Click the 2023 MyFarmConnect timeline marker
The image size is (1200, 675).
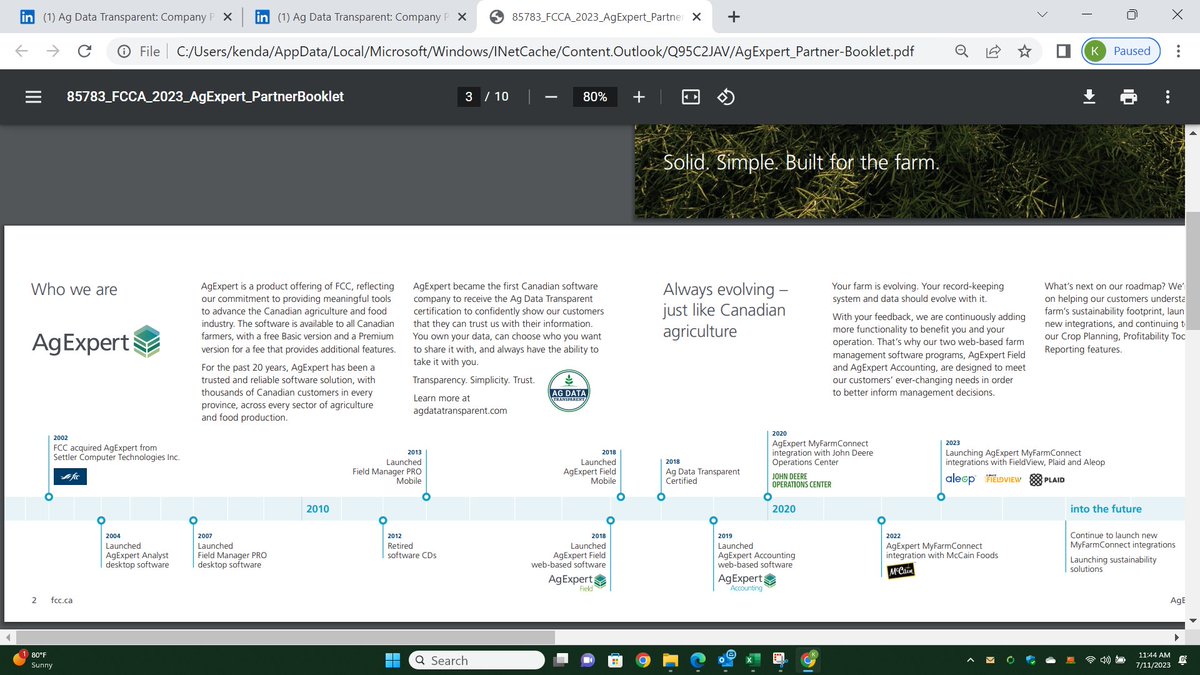(940, 497)
